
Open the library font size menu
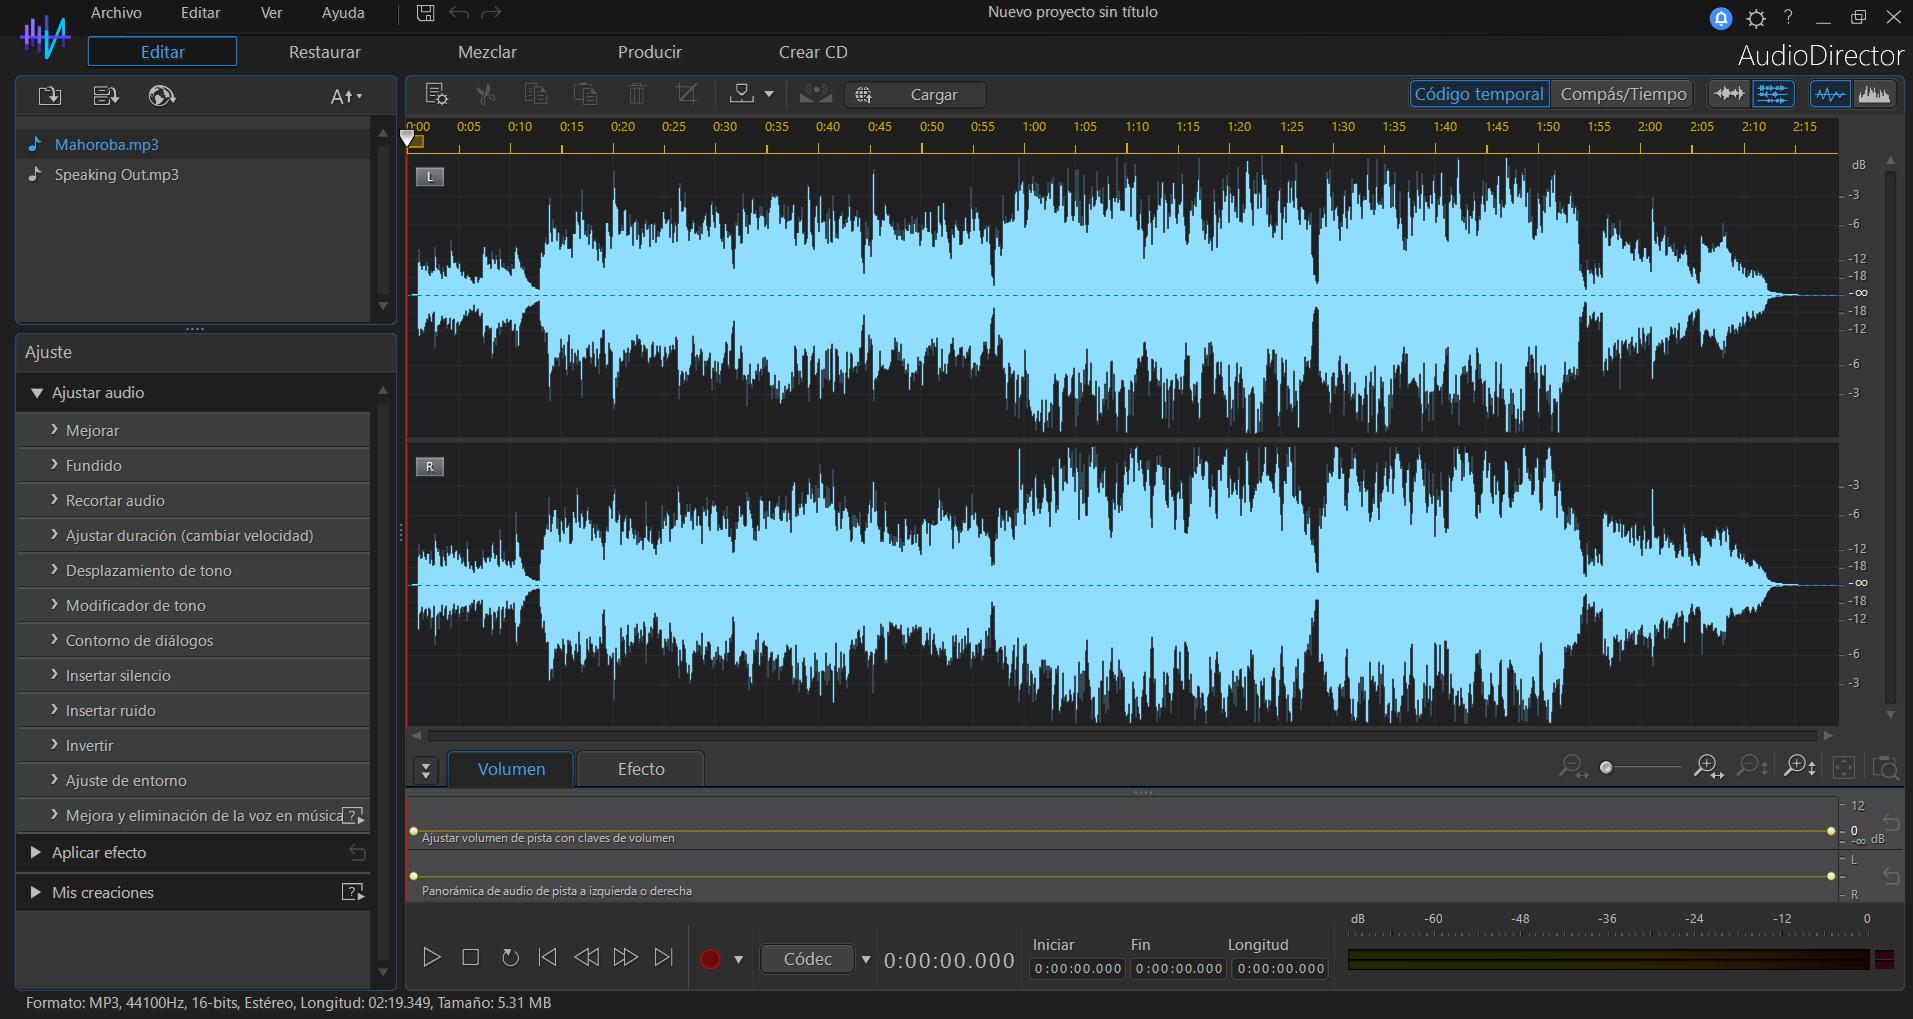click(x=346, y=96)
